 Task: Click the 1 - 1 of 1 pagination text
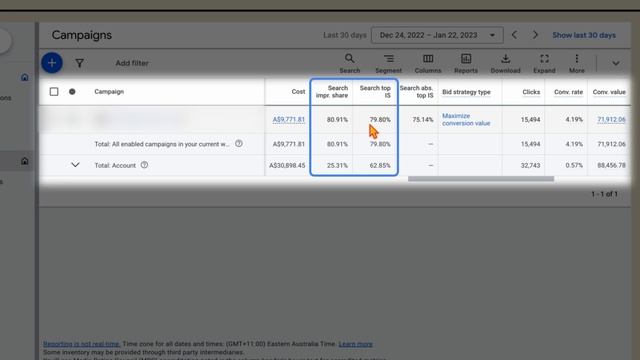(x=604, y=194)
